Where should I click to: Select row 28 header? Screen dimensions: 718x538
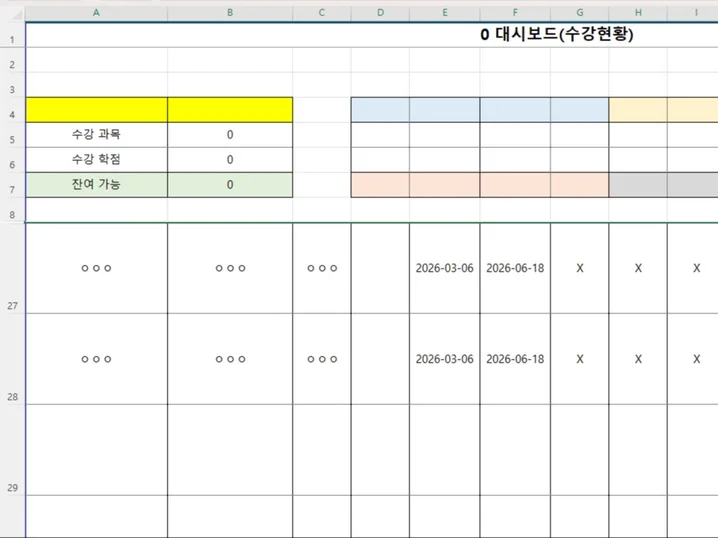pos(12,359)
